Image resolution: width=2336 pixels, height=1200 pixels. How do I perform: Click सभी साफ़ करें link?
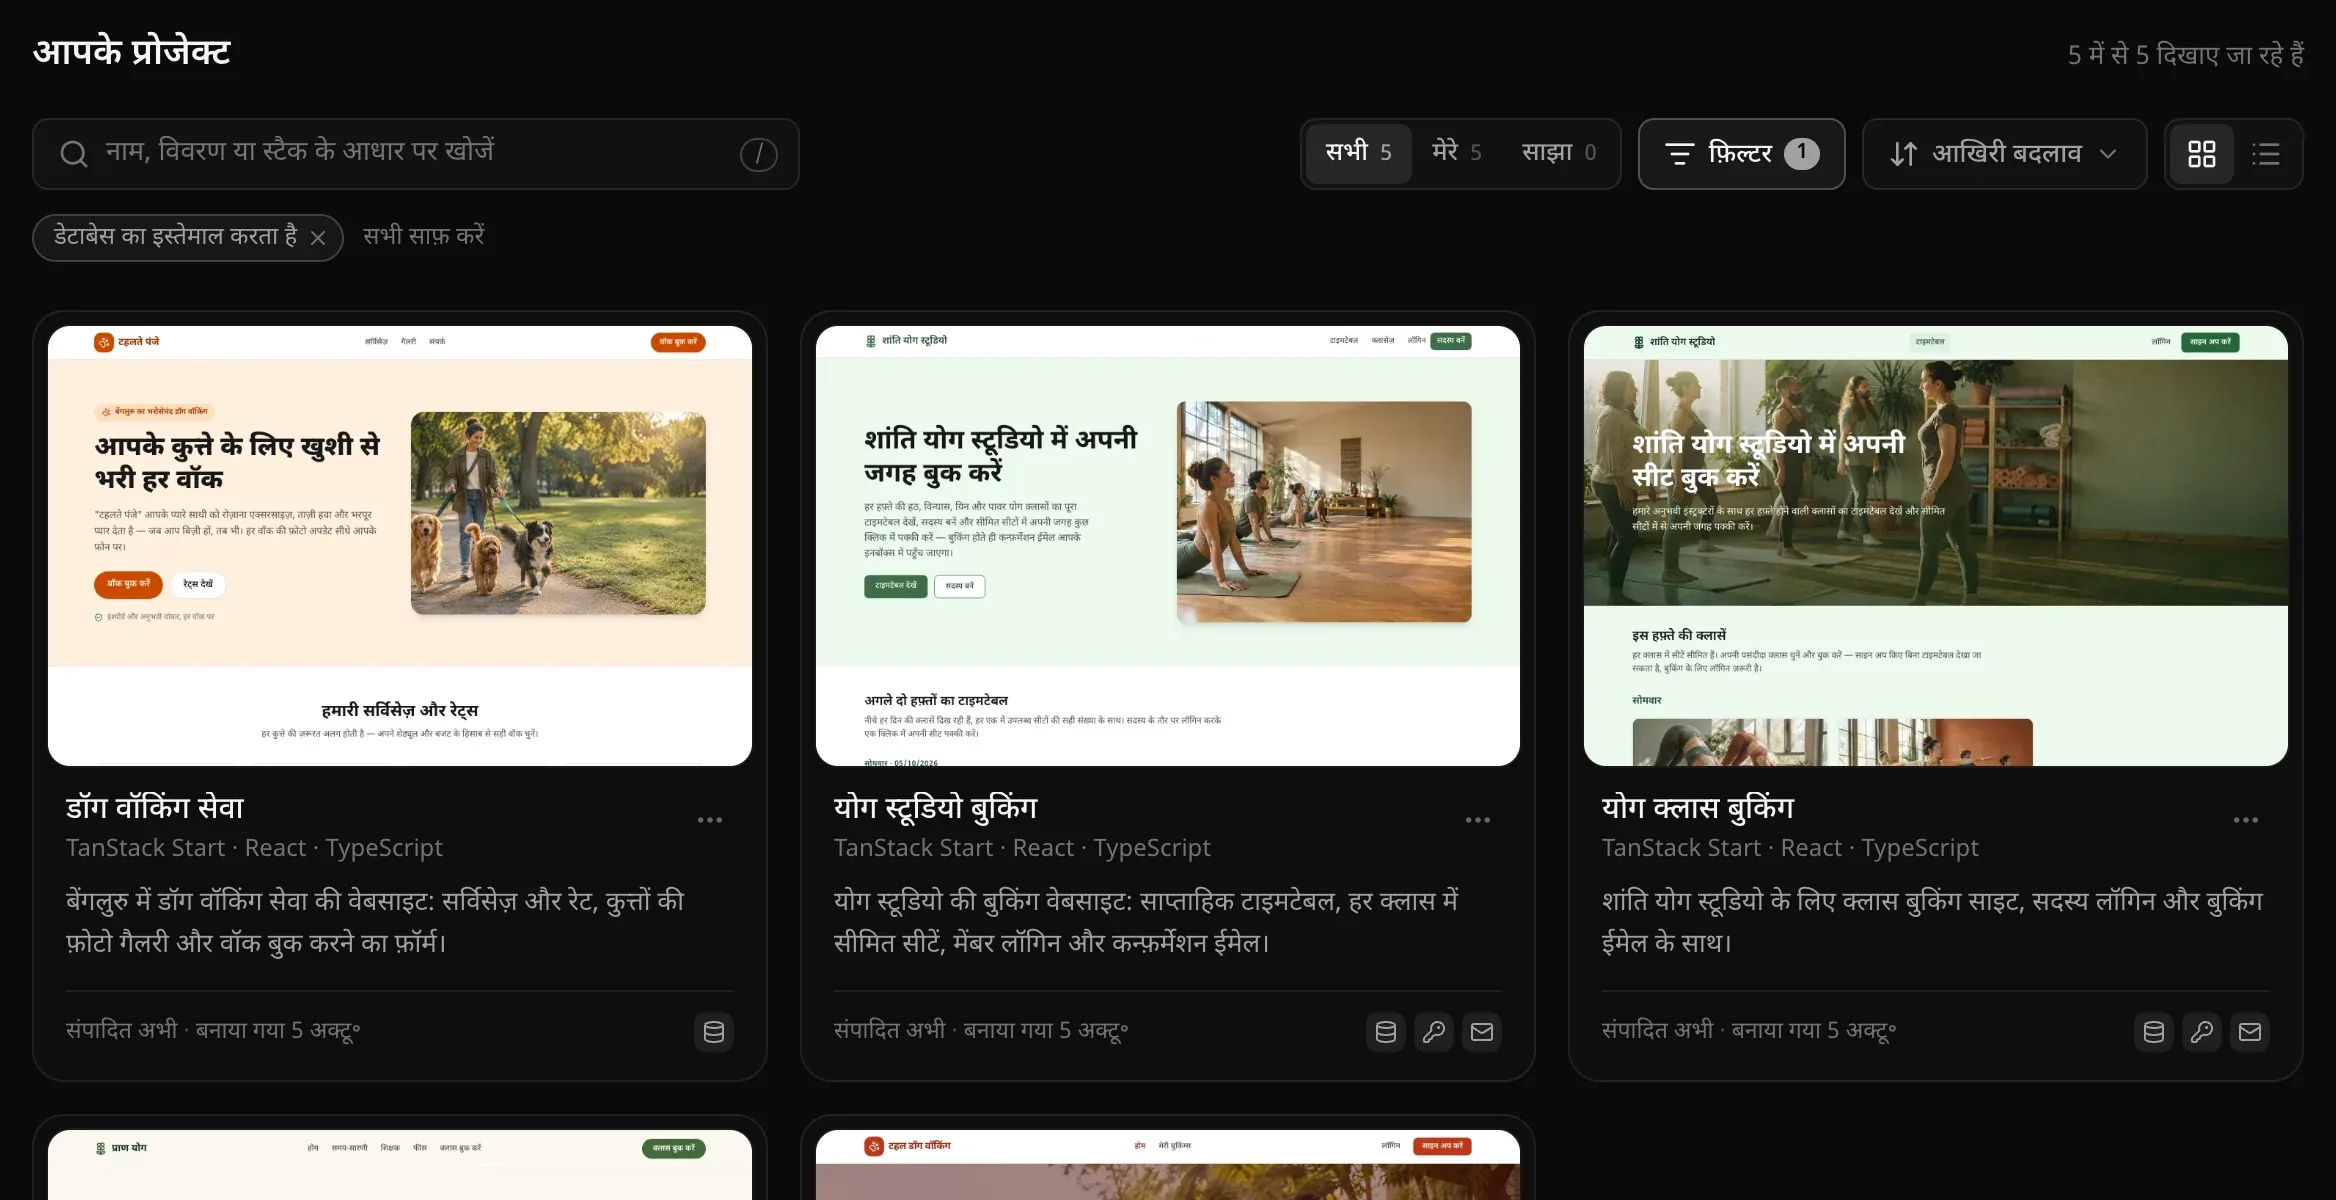point(423,237)
